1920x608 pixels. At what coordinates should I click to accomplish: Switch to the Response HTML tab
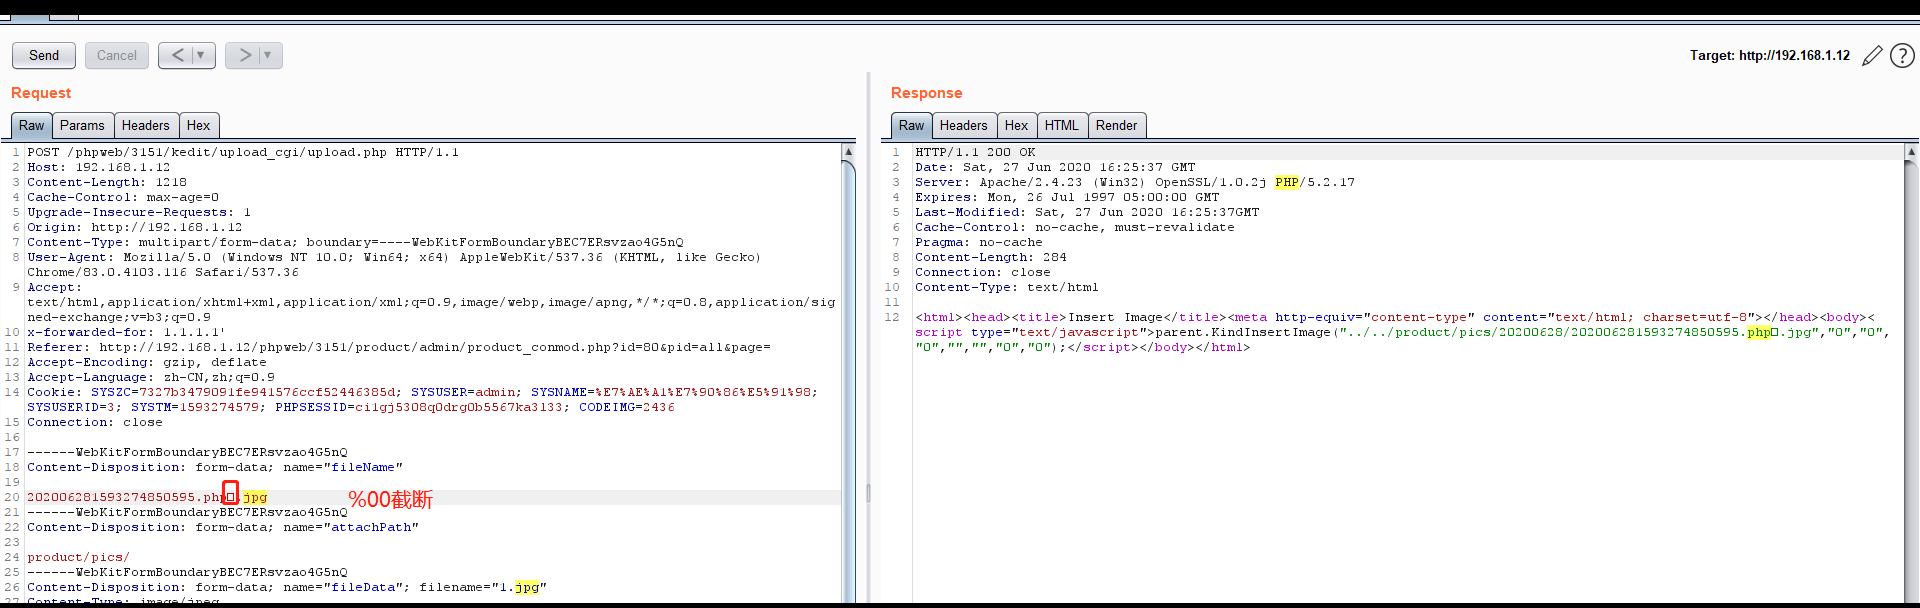click(x=1062, y=125)
